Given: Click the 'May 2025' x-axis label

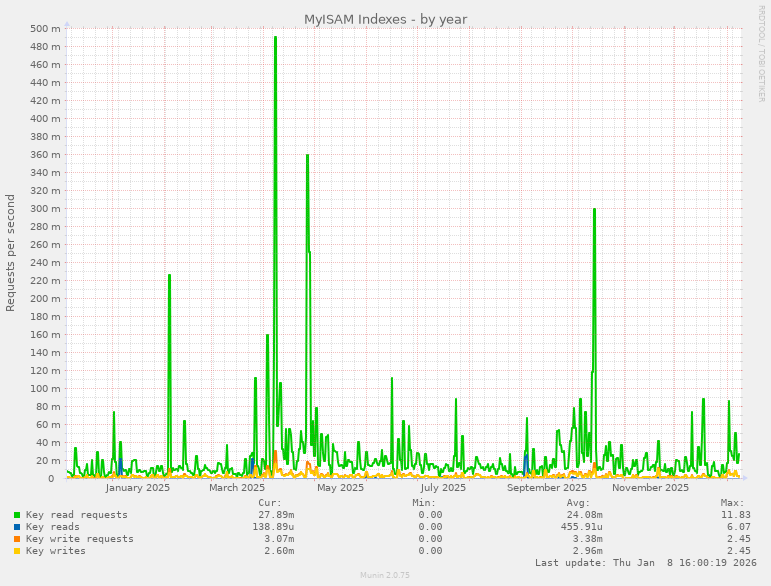Looking at the screenshot, I should (x=340, y=488).
